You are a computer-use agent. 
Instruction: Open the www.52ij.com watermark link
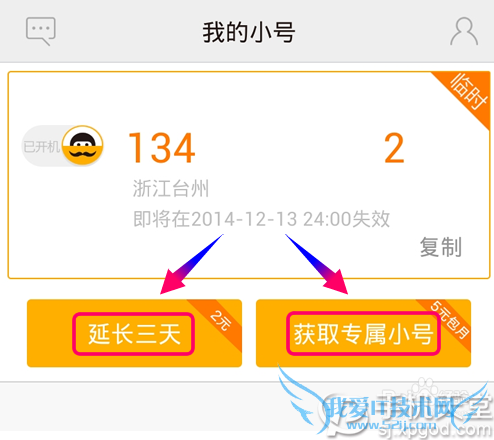coord(392,425)
